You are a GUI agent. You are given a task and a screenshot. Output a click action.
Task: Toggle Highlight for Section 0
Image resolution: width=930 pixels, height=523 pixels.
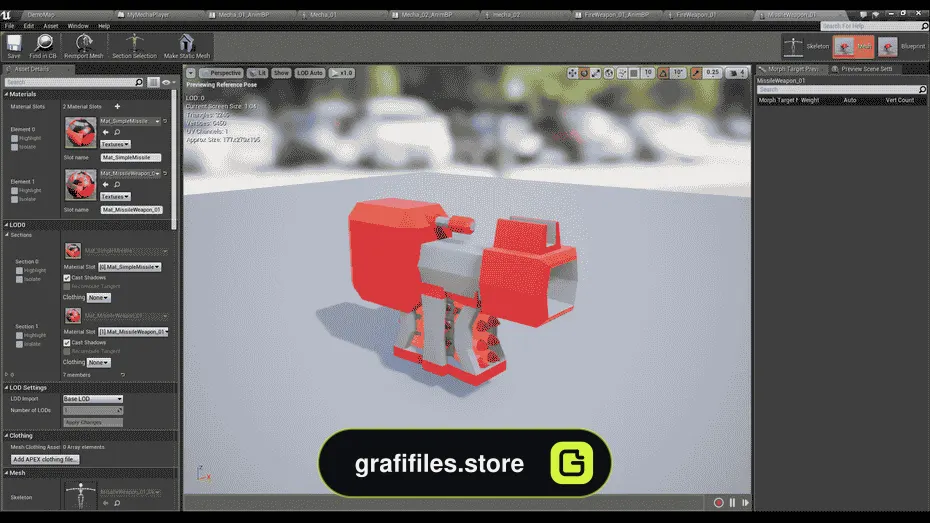click(x=19, y=270)
